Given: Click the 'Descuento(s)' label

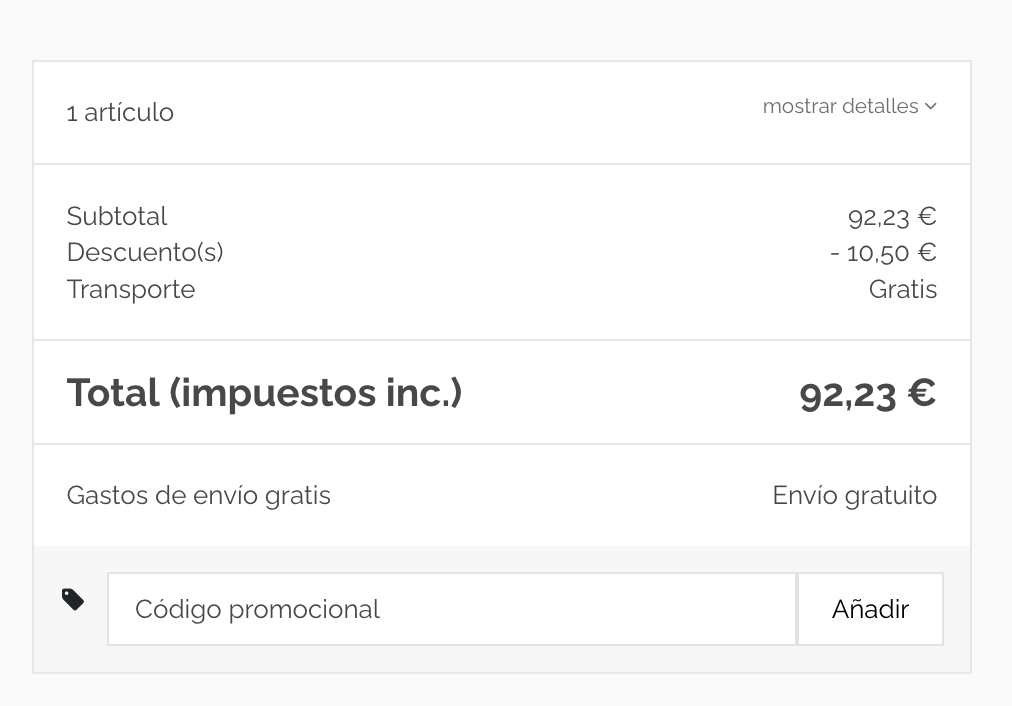Looking at the screenshot, I should pyautogui.click(x=145, y=253).
